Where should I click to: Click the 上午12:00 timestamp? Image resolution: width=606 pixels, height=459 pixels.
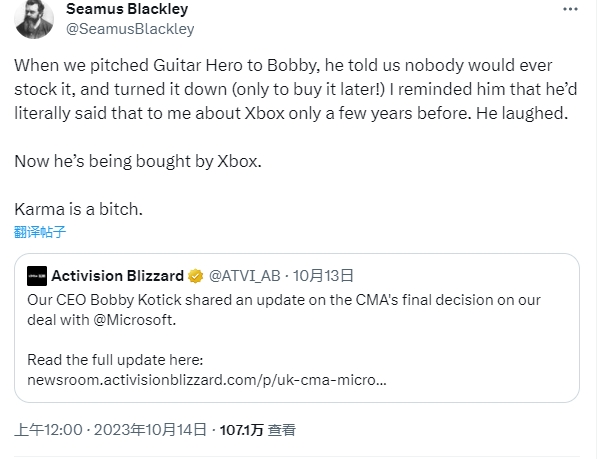coord(47,430)
